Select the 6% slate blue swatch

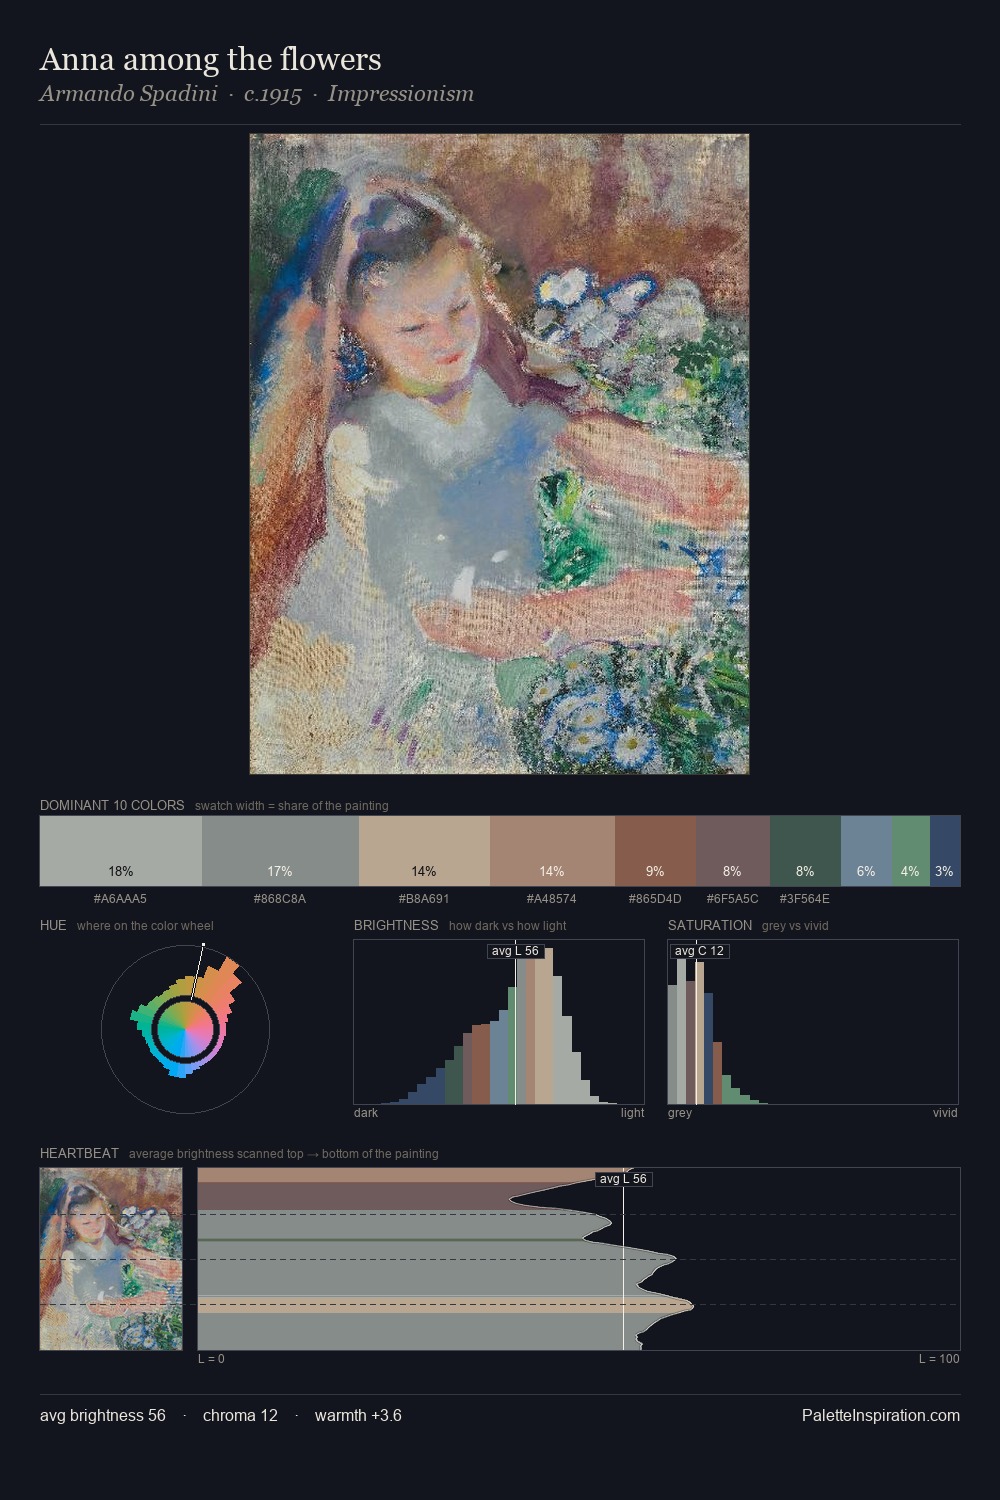pyautogui.click(x=866, y=851)
